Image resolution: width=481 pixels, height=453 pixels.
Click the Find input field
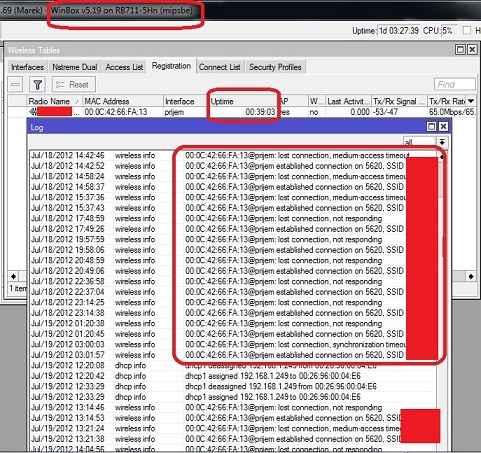(x=455, y=84)
